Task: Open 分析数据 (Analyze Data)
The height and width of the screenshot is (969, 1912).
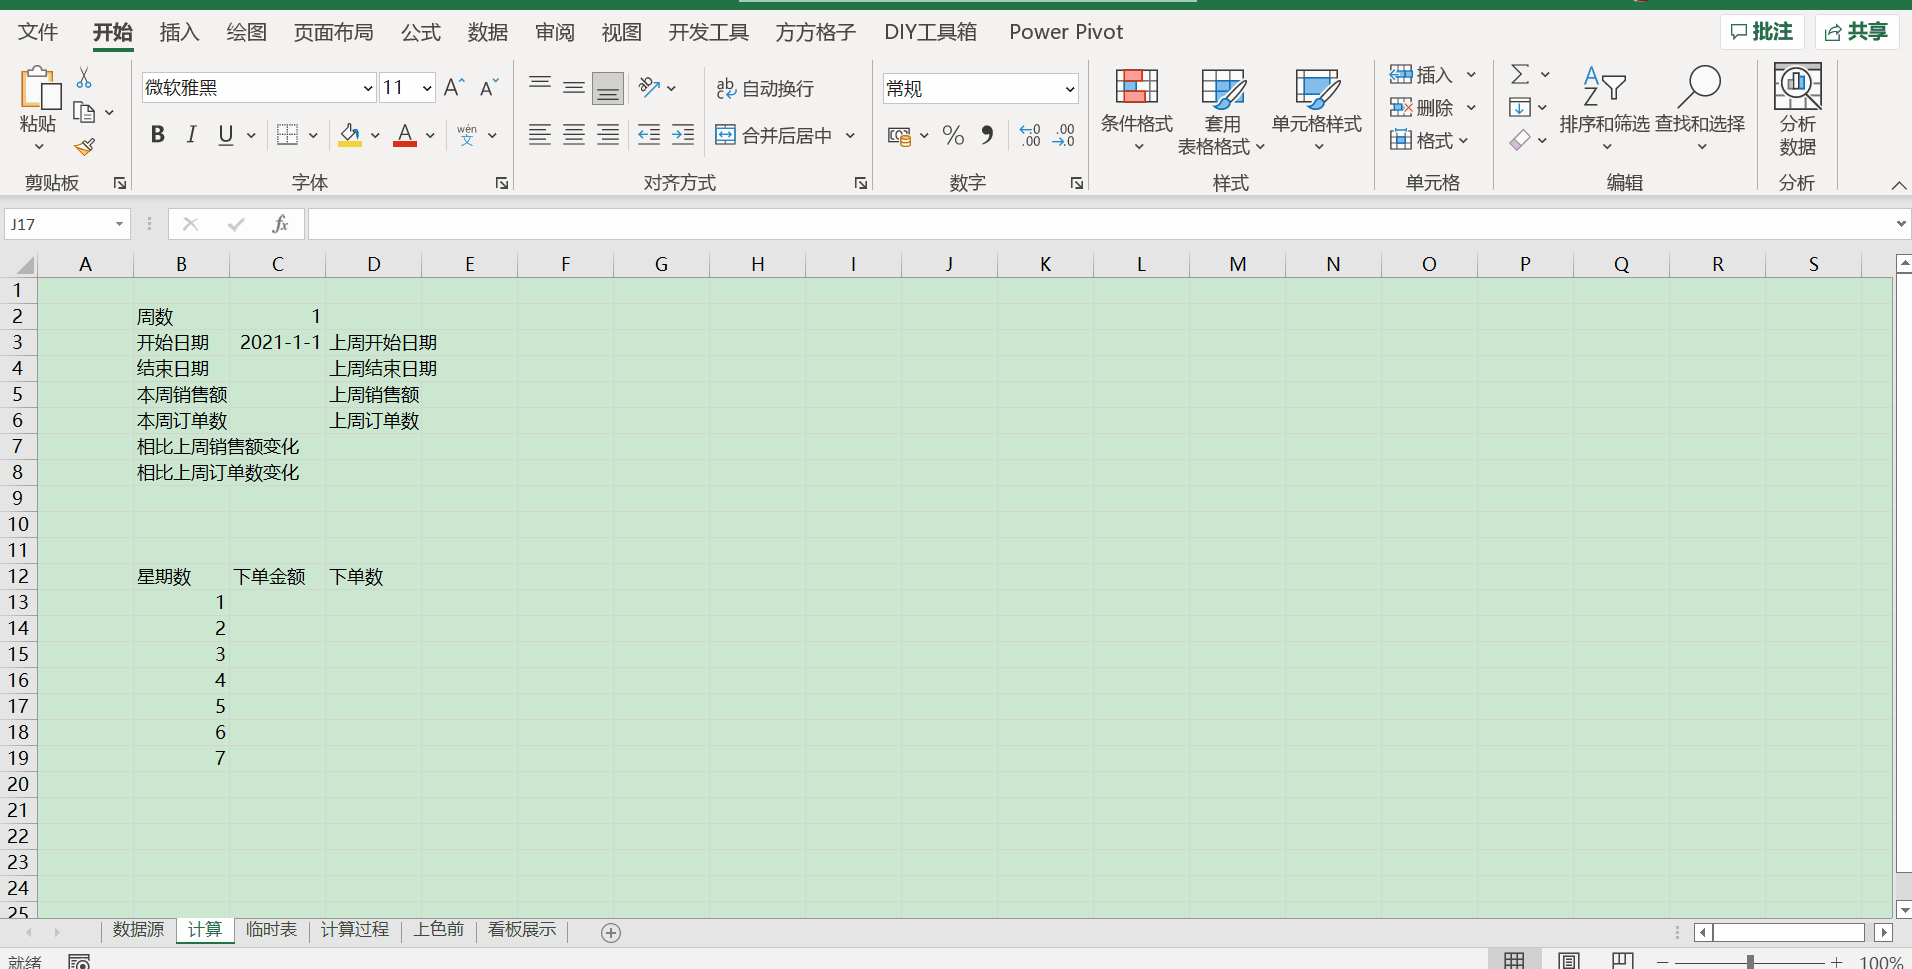Action: [x=1797, y=110]
